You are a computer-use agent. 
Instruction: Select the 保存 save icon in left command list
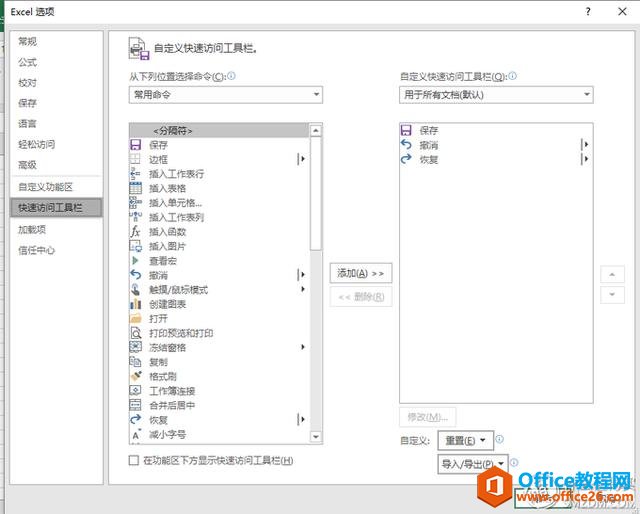(x=136, y=145)
